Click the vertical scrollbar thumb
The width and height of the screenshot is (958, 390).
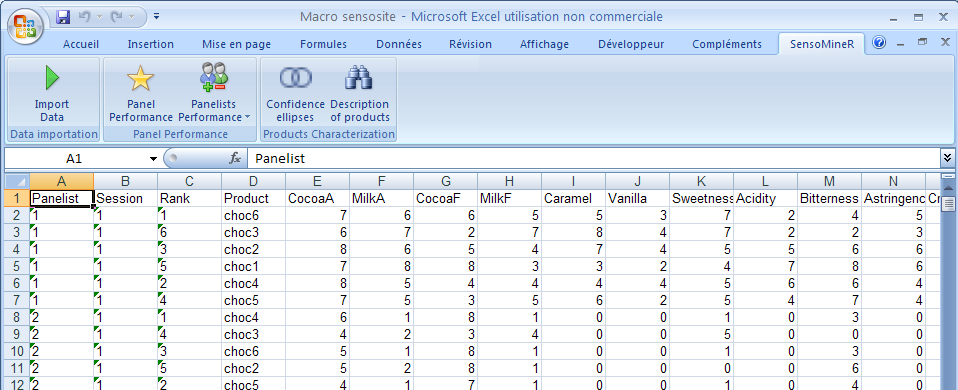pyautogui.click(x=948, y=203)
